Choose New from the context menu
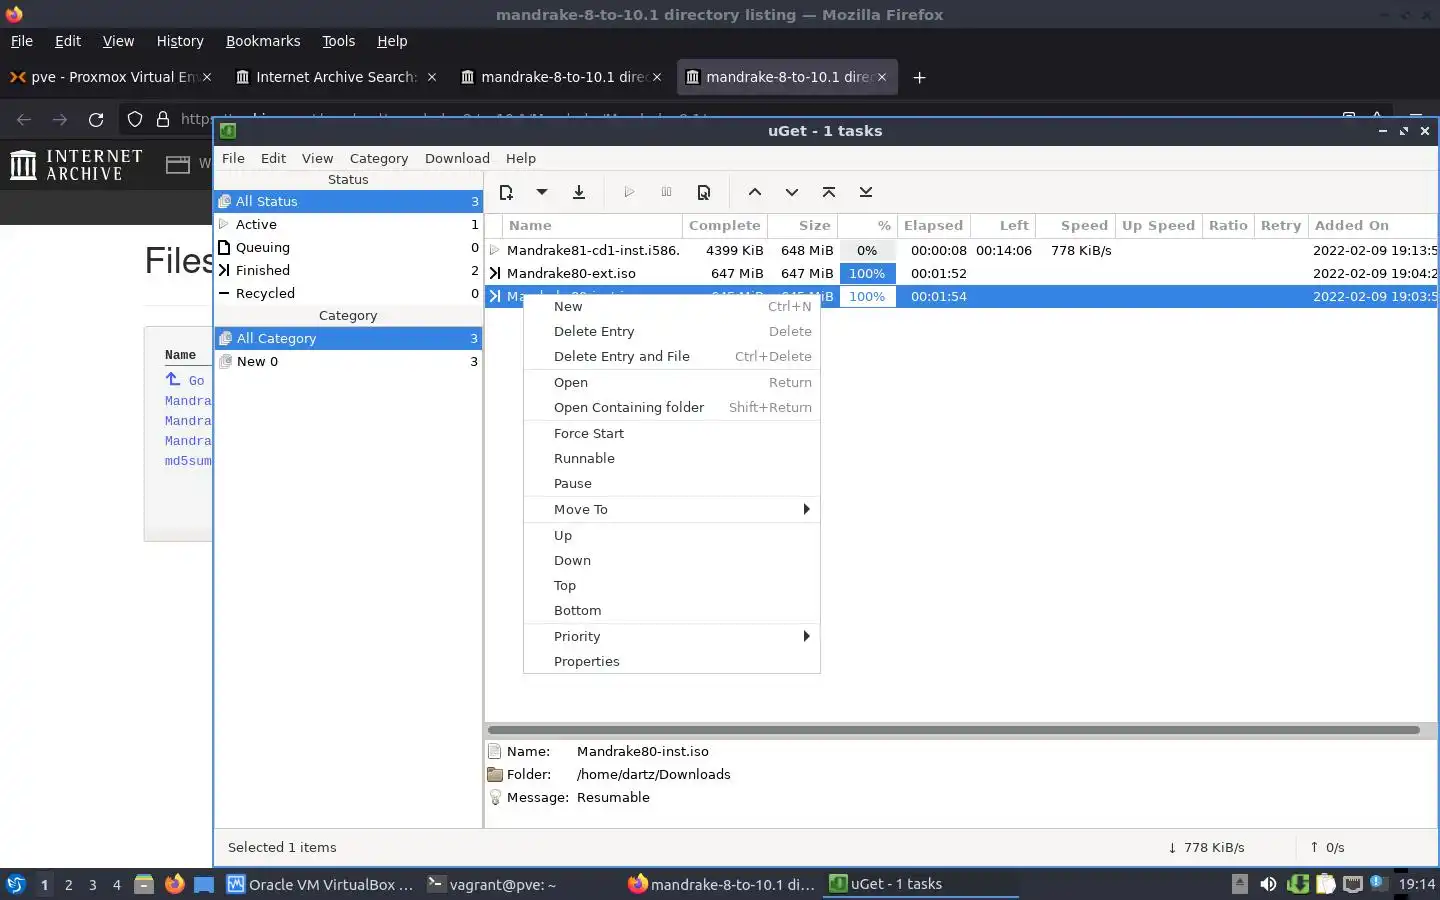This screenshot has width=1440, height=900. click(671, 306)
